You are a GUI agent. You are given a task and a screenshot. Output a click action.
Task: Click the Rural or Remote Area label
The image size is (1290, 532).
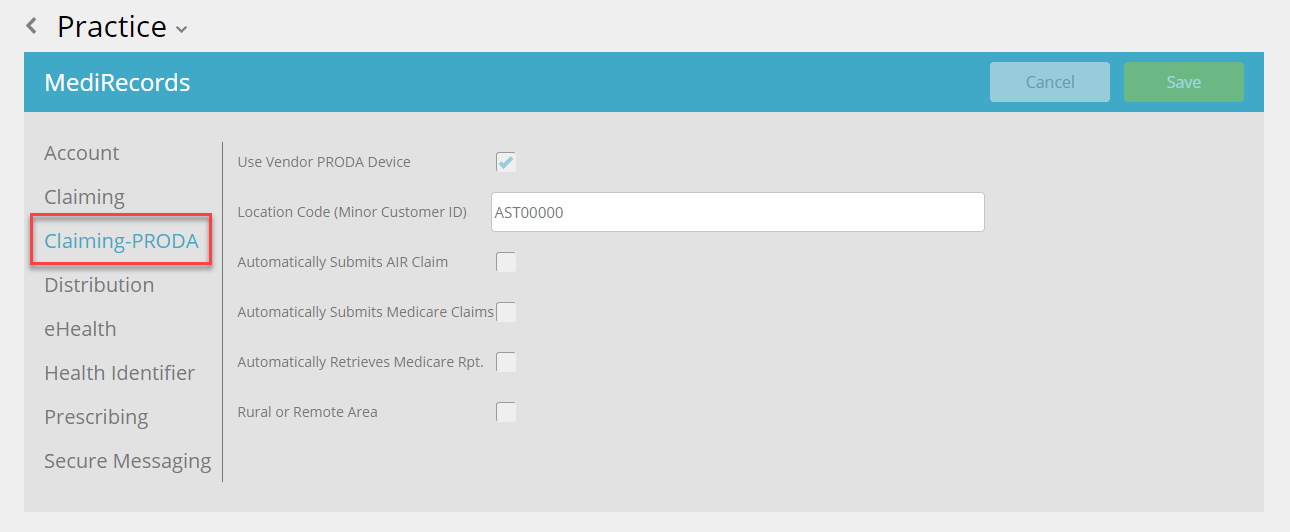[307, 412]
